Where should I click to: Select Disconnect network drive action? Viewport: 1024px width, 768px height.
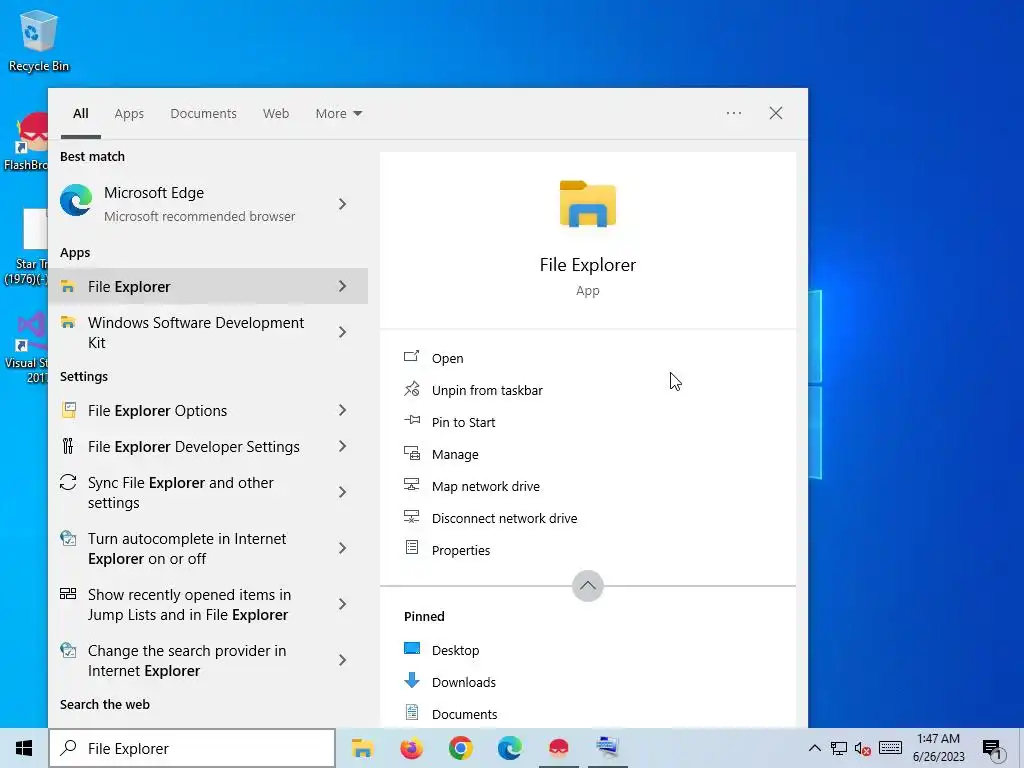click(490, 518)
